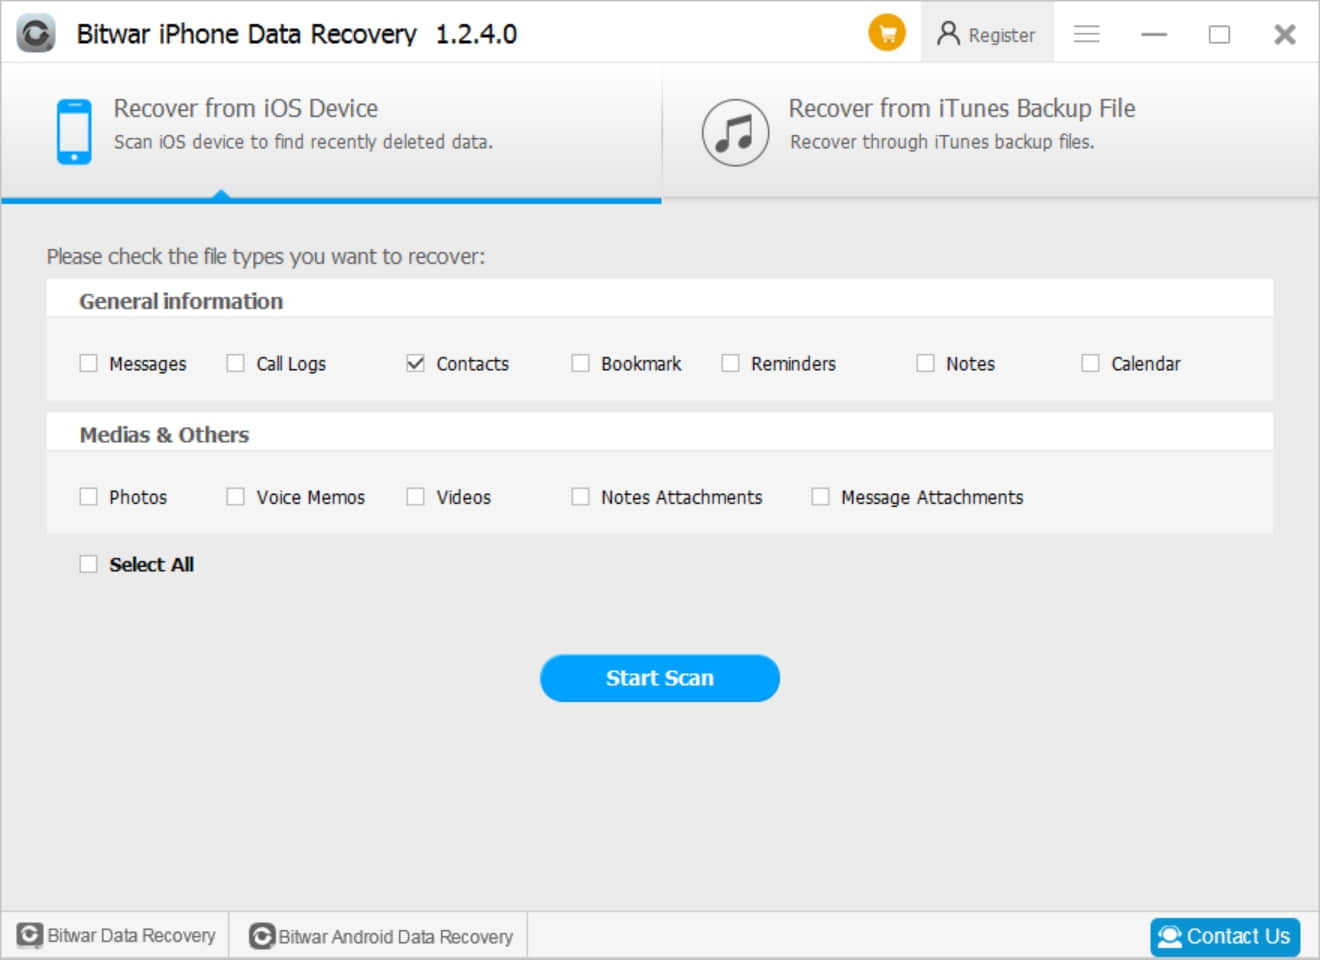Switch to Recover from iOS Device tab
Image resolution: width=1320 pixels, height=960 pixels.
click(x=331, y=131)
